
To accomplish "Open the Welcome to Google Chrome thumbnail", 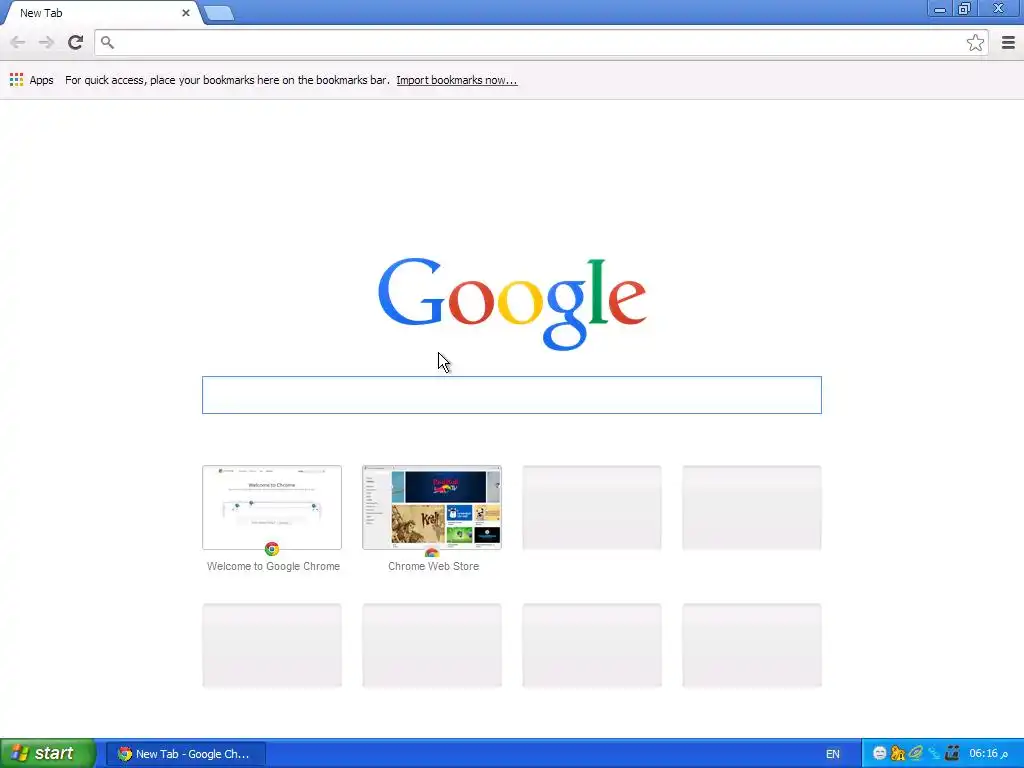I will (x=272, y=507).
